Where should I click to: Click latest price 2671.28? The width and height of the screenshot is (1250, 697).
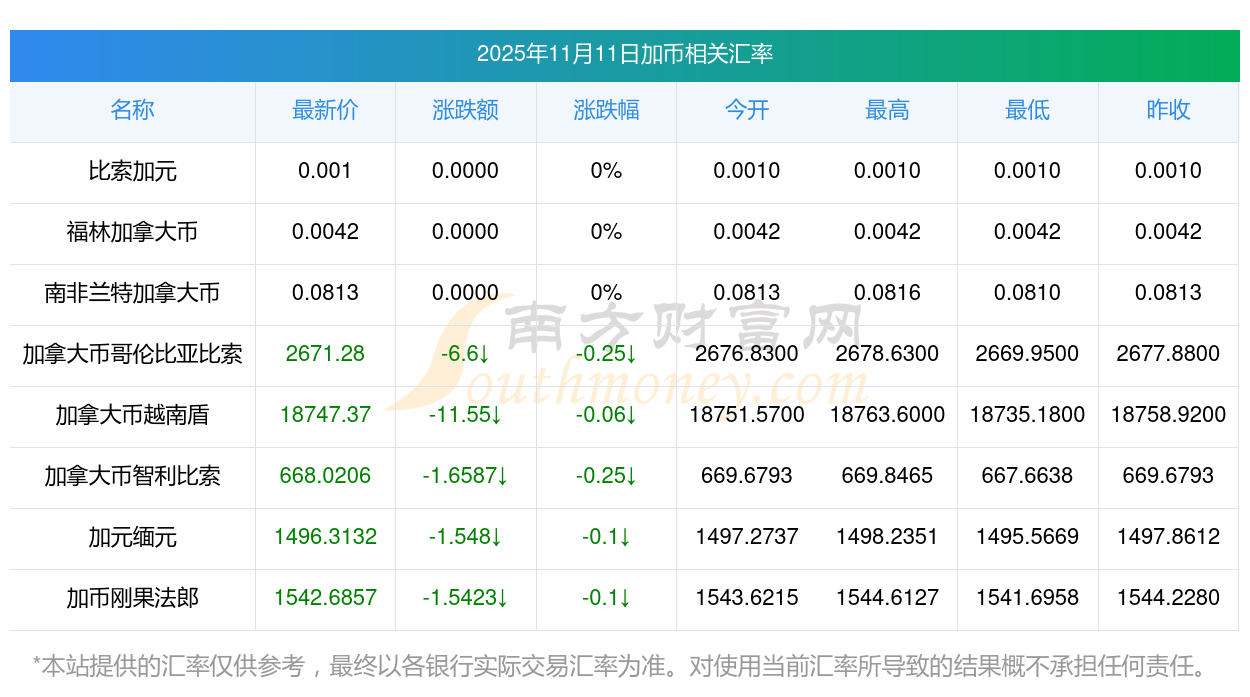[x=325, y=354]
